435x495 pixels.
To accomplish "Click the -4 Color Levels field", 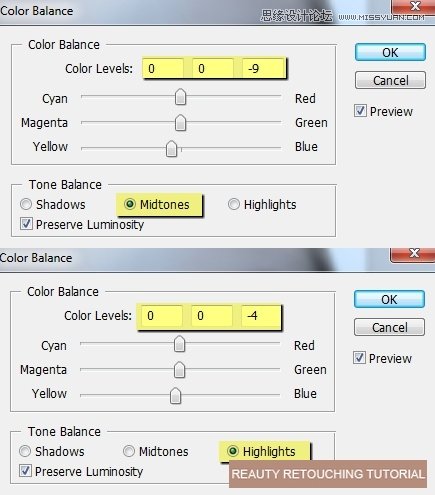I will 261,315.
